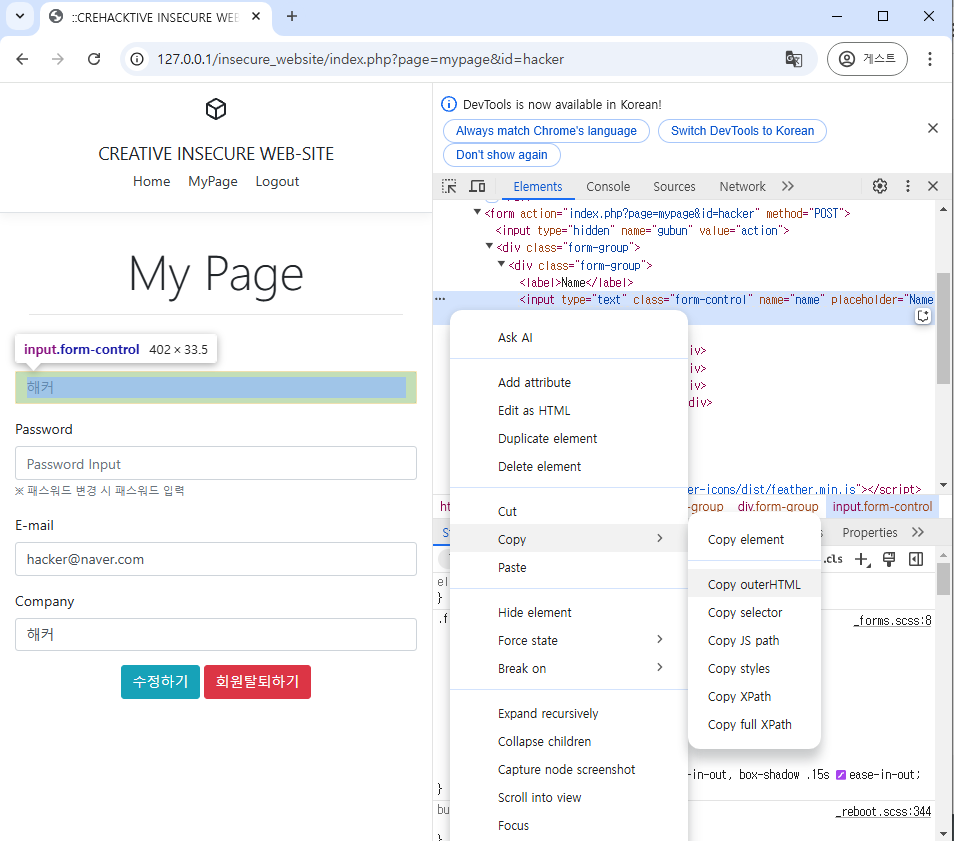
Task: Choose Copy JS path
Action: 754,641
